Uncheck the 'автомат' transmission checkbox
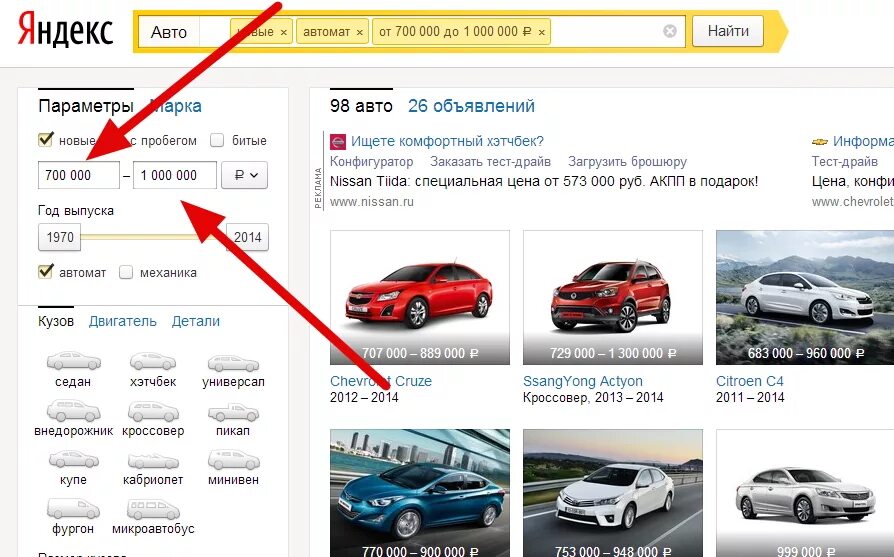Viewport: 894px width, 557px height. tap(46, 271)
